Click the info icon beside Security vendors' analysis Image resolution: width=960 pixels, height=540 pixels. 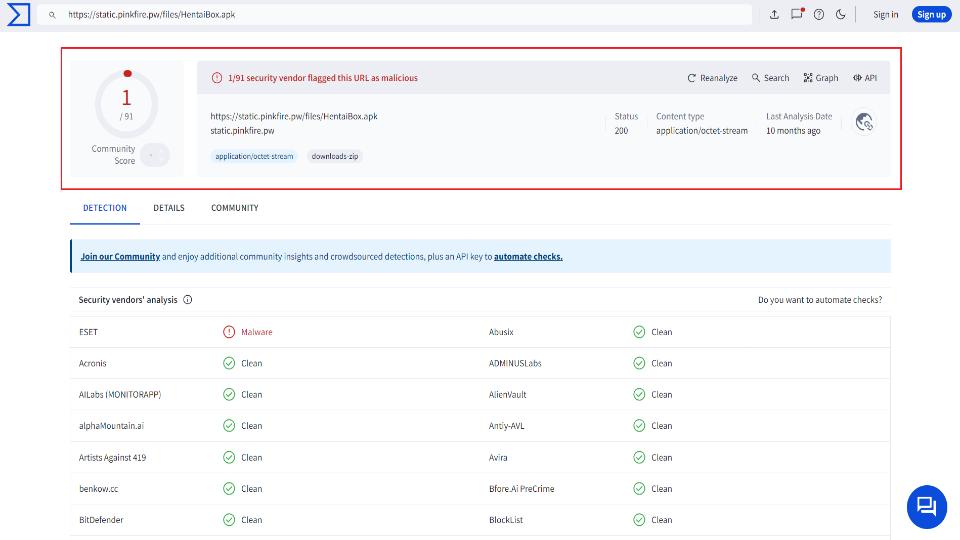coord(187,299)
